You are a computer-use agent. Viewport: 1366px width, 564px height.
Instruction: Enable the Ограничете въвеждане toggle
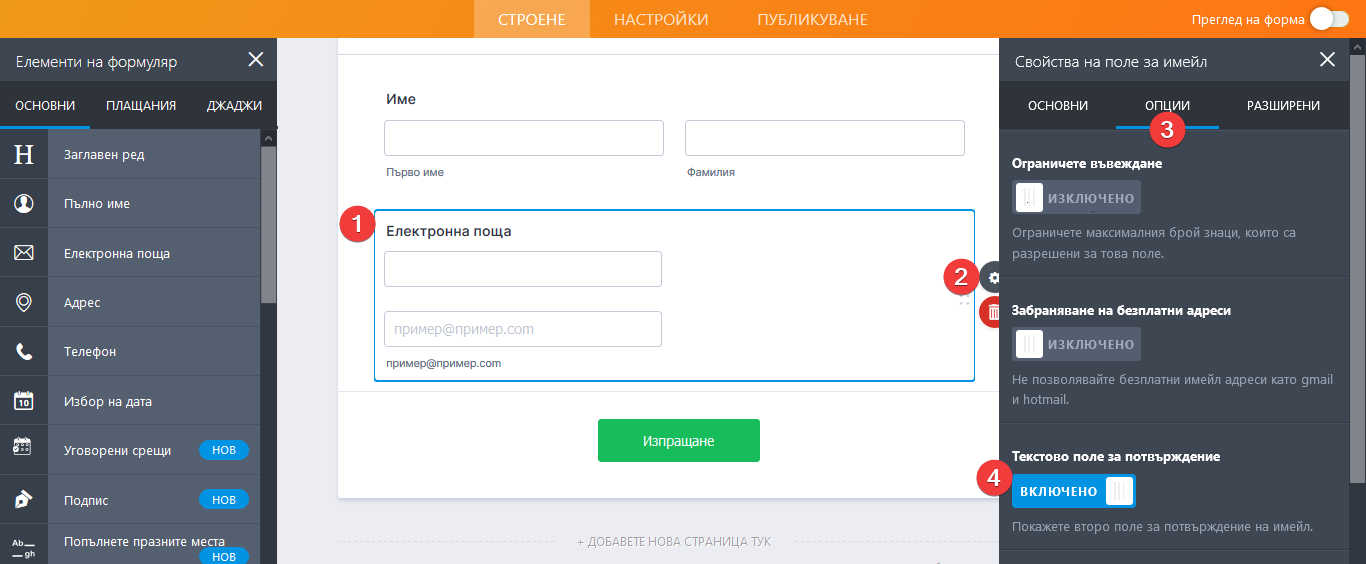pyautogui.click(x=1076, y=198)
